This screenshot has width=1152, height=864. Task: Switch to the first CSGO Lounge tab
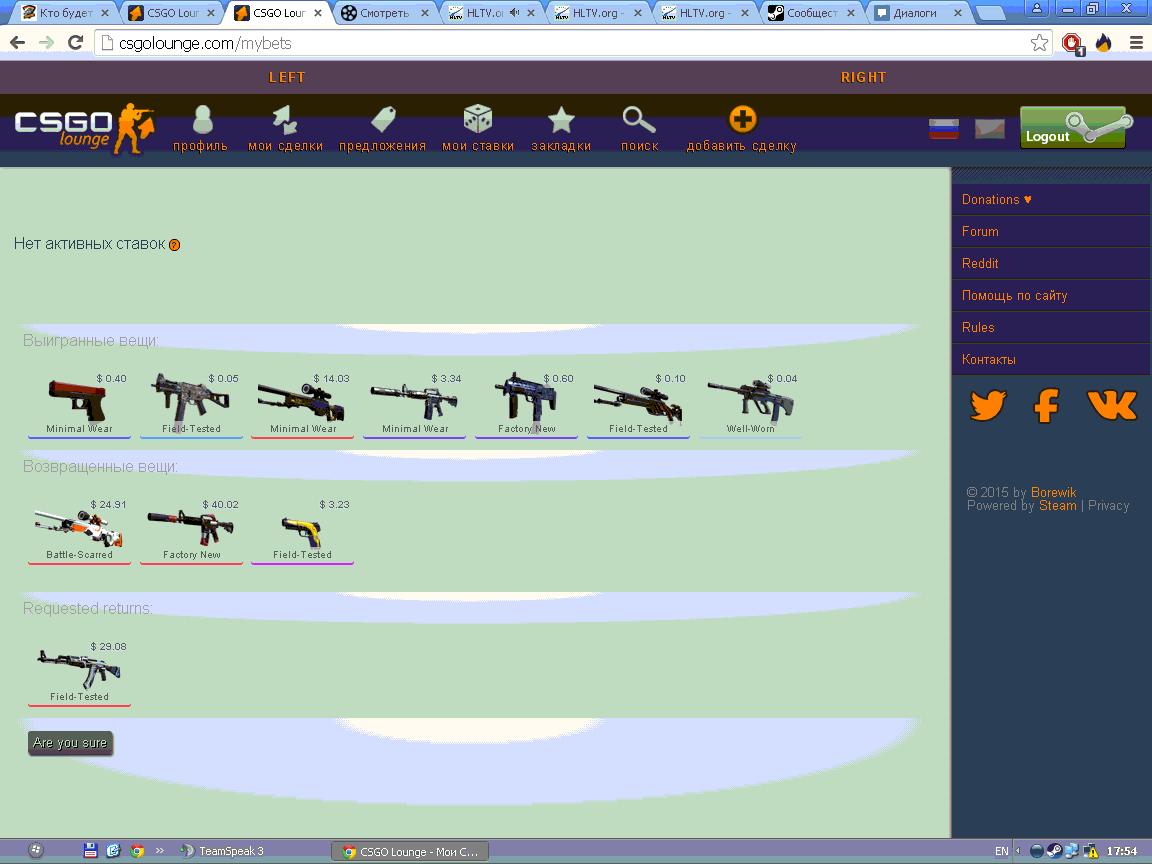click(x=172, y=12)
